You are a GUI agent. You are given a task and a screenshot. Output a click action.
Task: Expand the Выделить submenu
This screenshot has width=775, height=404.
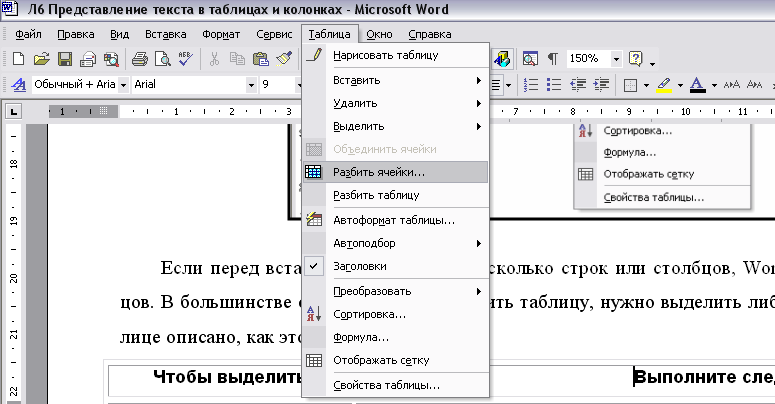click(x=395, y=126)
